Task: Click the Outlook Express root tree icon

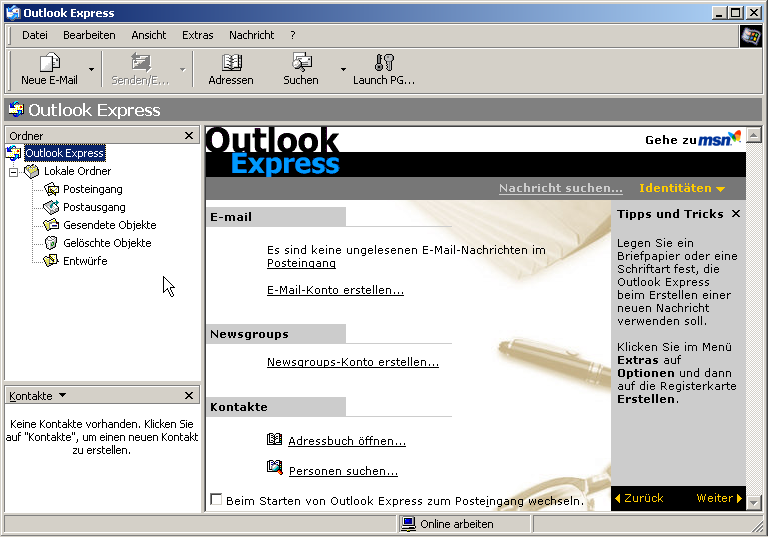Action: pyautogui.click(x=14, y=153)
